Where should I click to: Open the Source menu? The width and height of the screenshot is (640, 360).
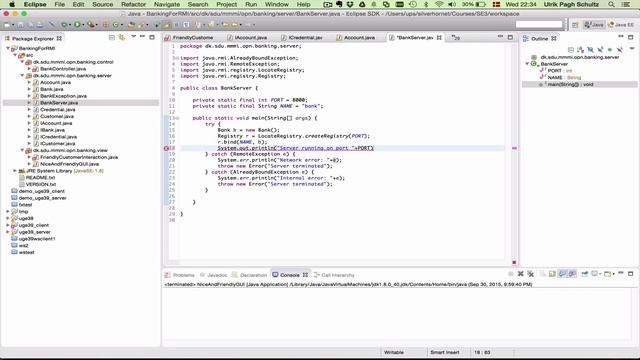[x=102, y=4]
